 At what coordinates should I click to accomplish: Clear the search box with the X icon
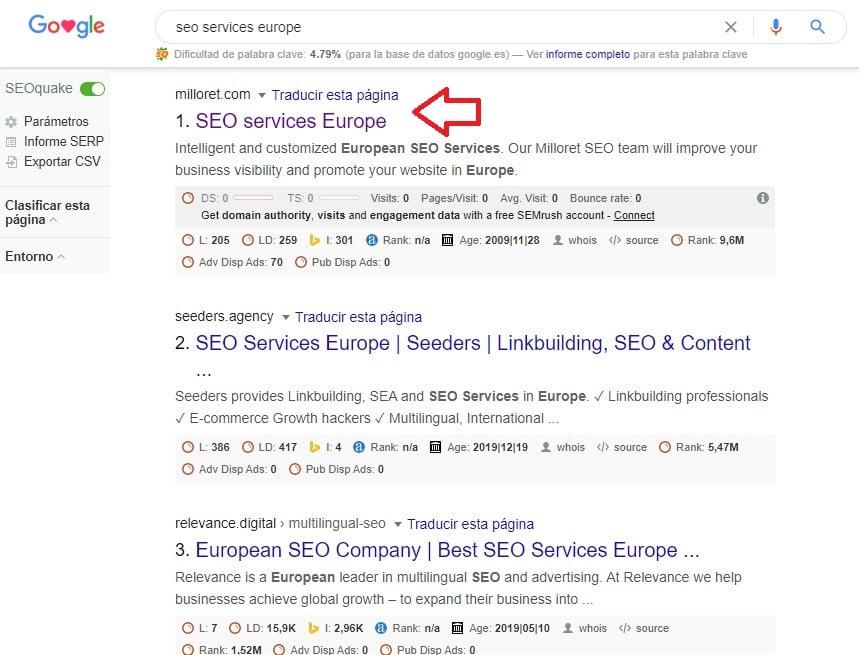731,27
